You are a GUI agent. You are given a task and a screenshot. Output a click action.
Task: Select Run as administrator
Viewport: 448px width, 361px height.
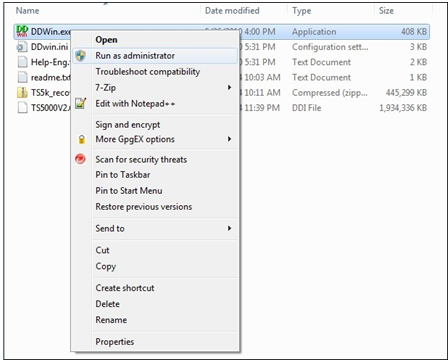155,56
